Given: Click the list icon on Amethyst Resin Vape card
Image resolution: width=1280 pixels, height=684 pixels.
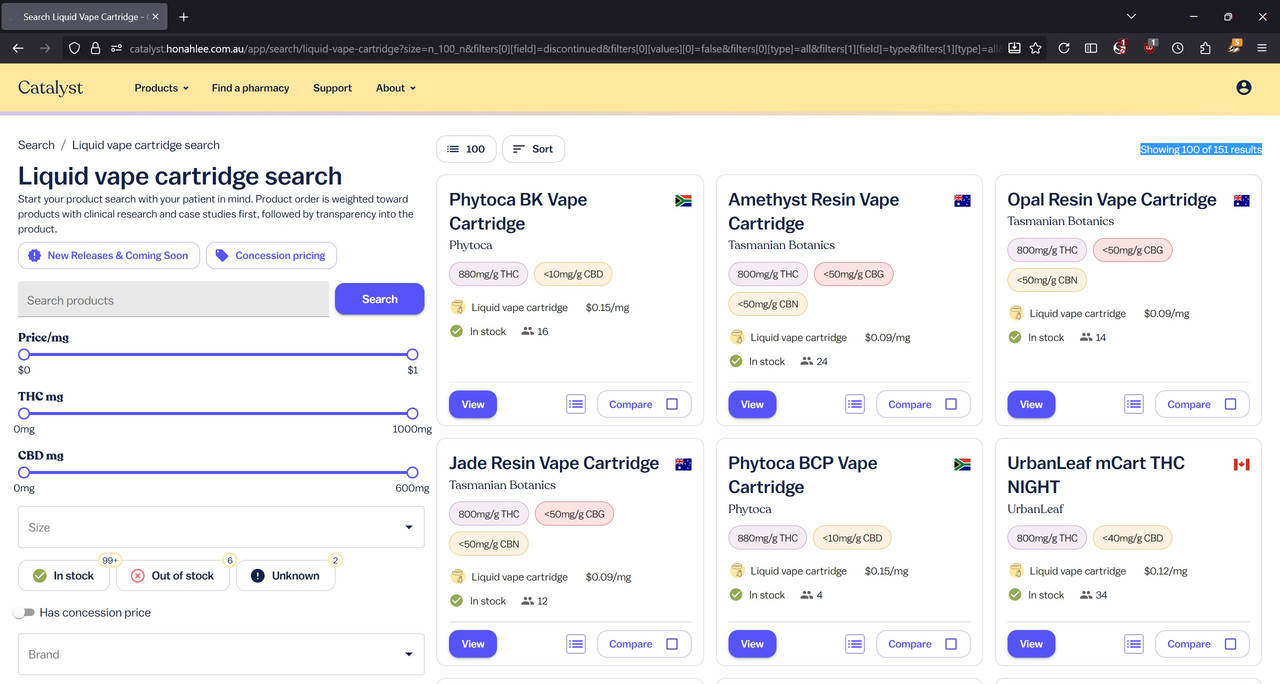Looking at the screenshot, I should tap(855, 404).
